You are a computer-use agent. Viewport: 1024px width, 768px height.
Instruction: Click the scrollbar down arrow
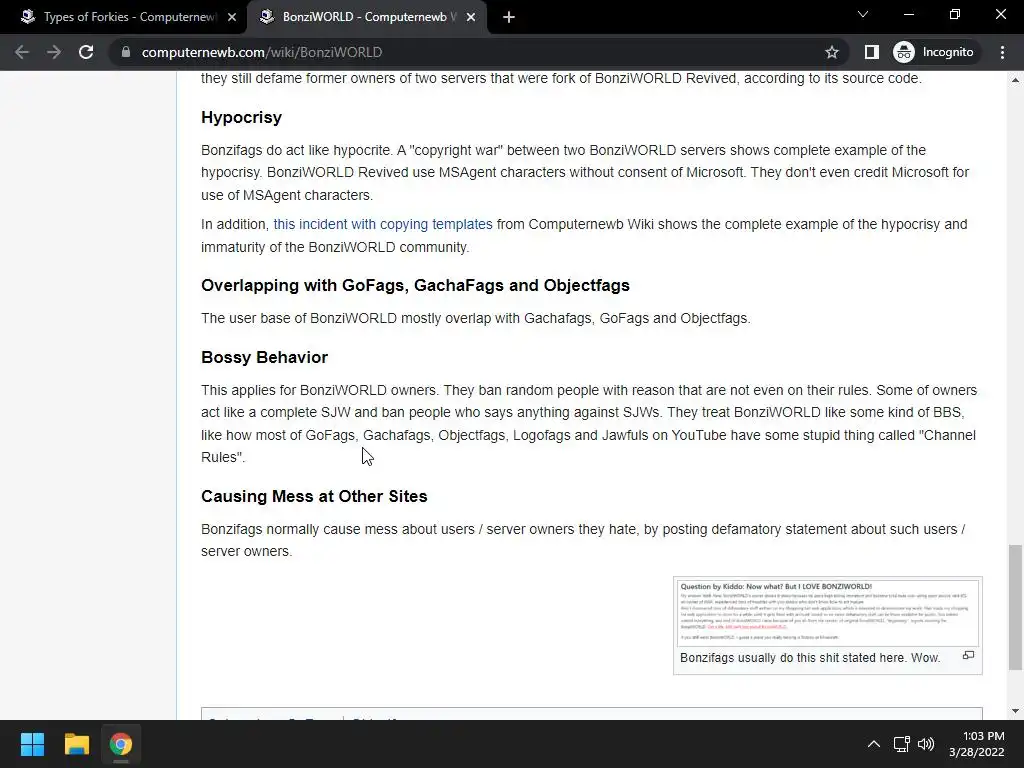click(1015, 711)
